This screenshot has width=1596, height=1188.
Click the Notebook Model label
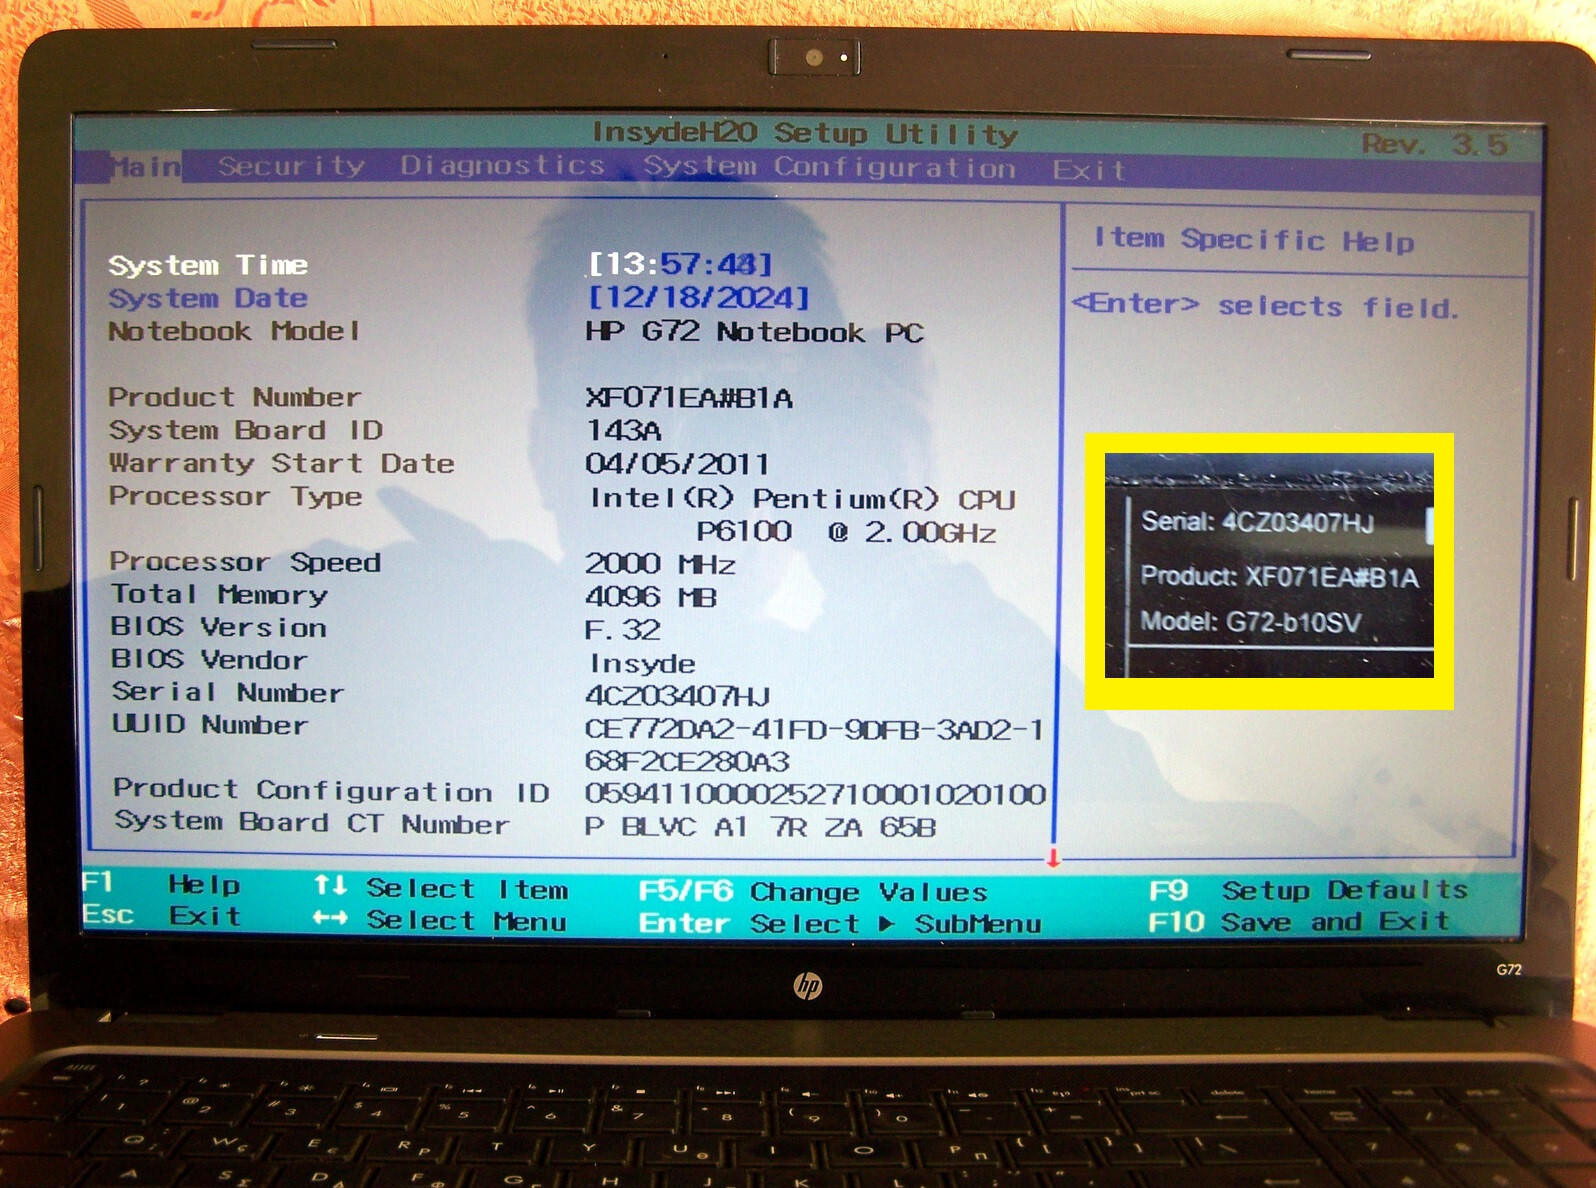(x=234, y=331)
